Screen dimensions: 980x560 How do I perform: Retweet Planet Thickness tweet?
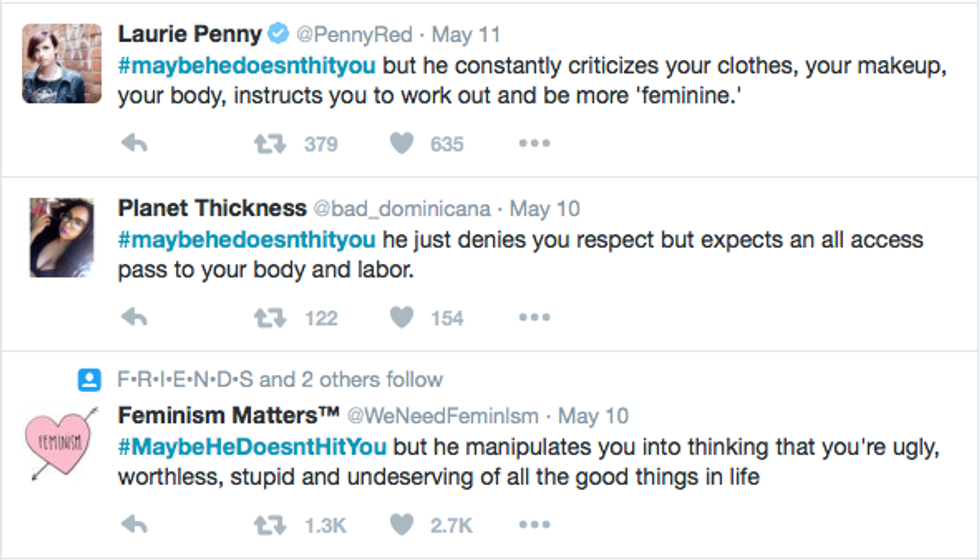(x=268, y=318)
